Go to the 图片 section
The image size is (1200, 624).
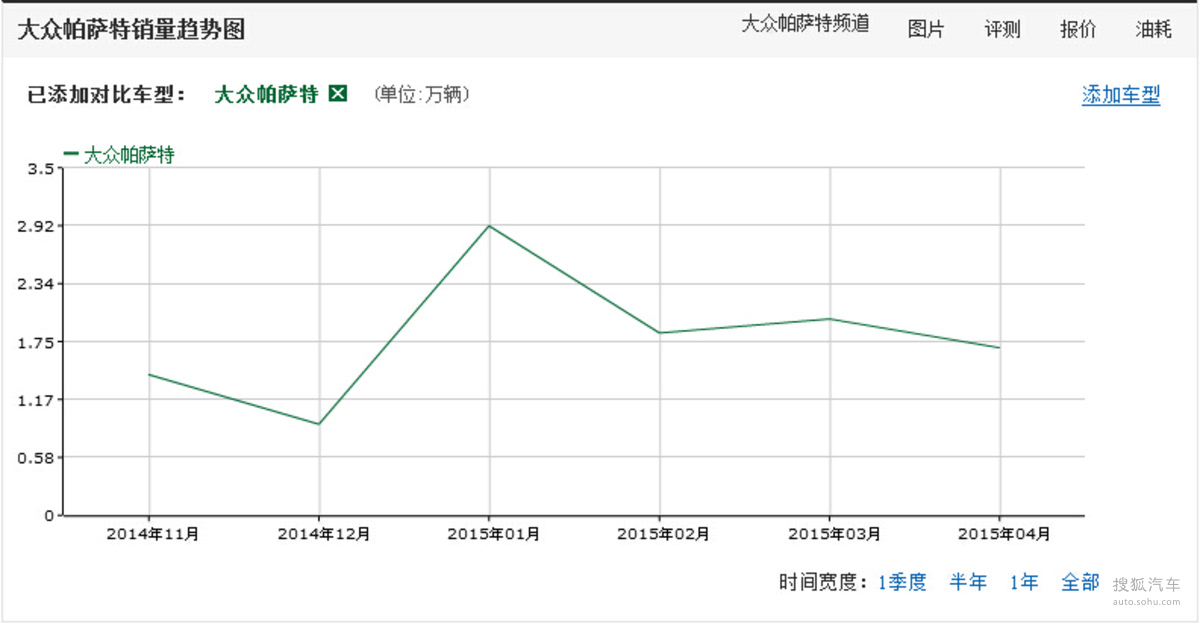point(925,29)
